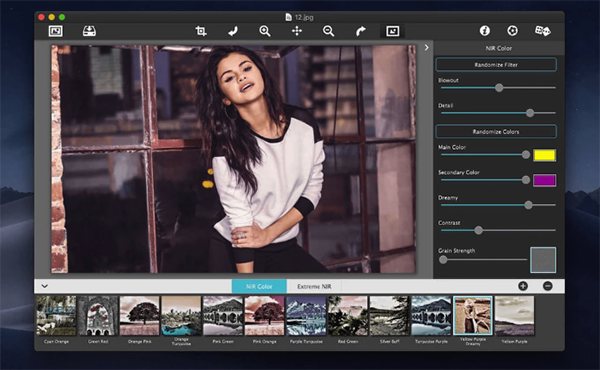
Task: Select the Turquoise Purple preset thumbnail
Action: coord(431,316)
